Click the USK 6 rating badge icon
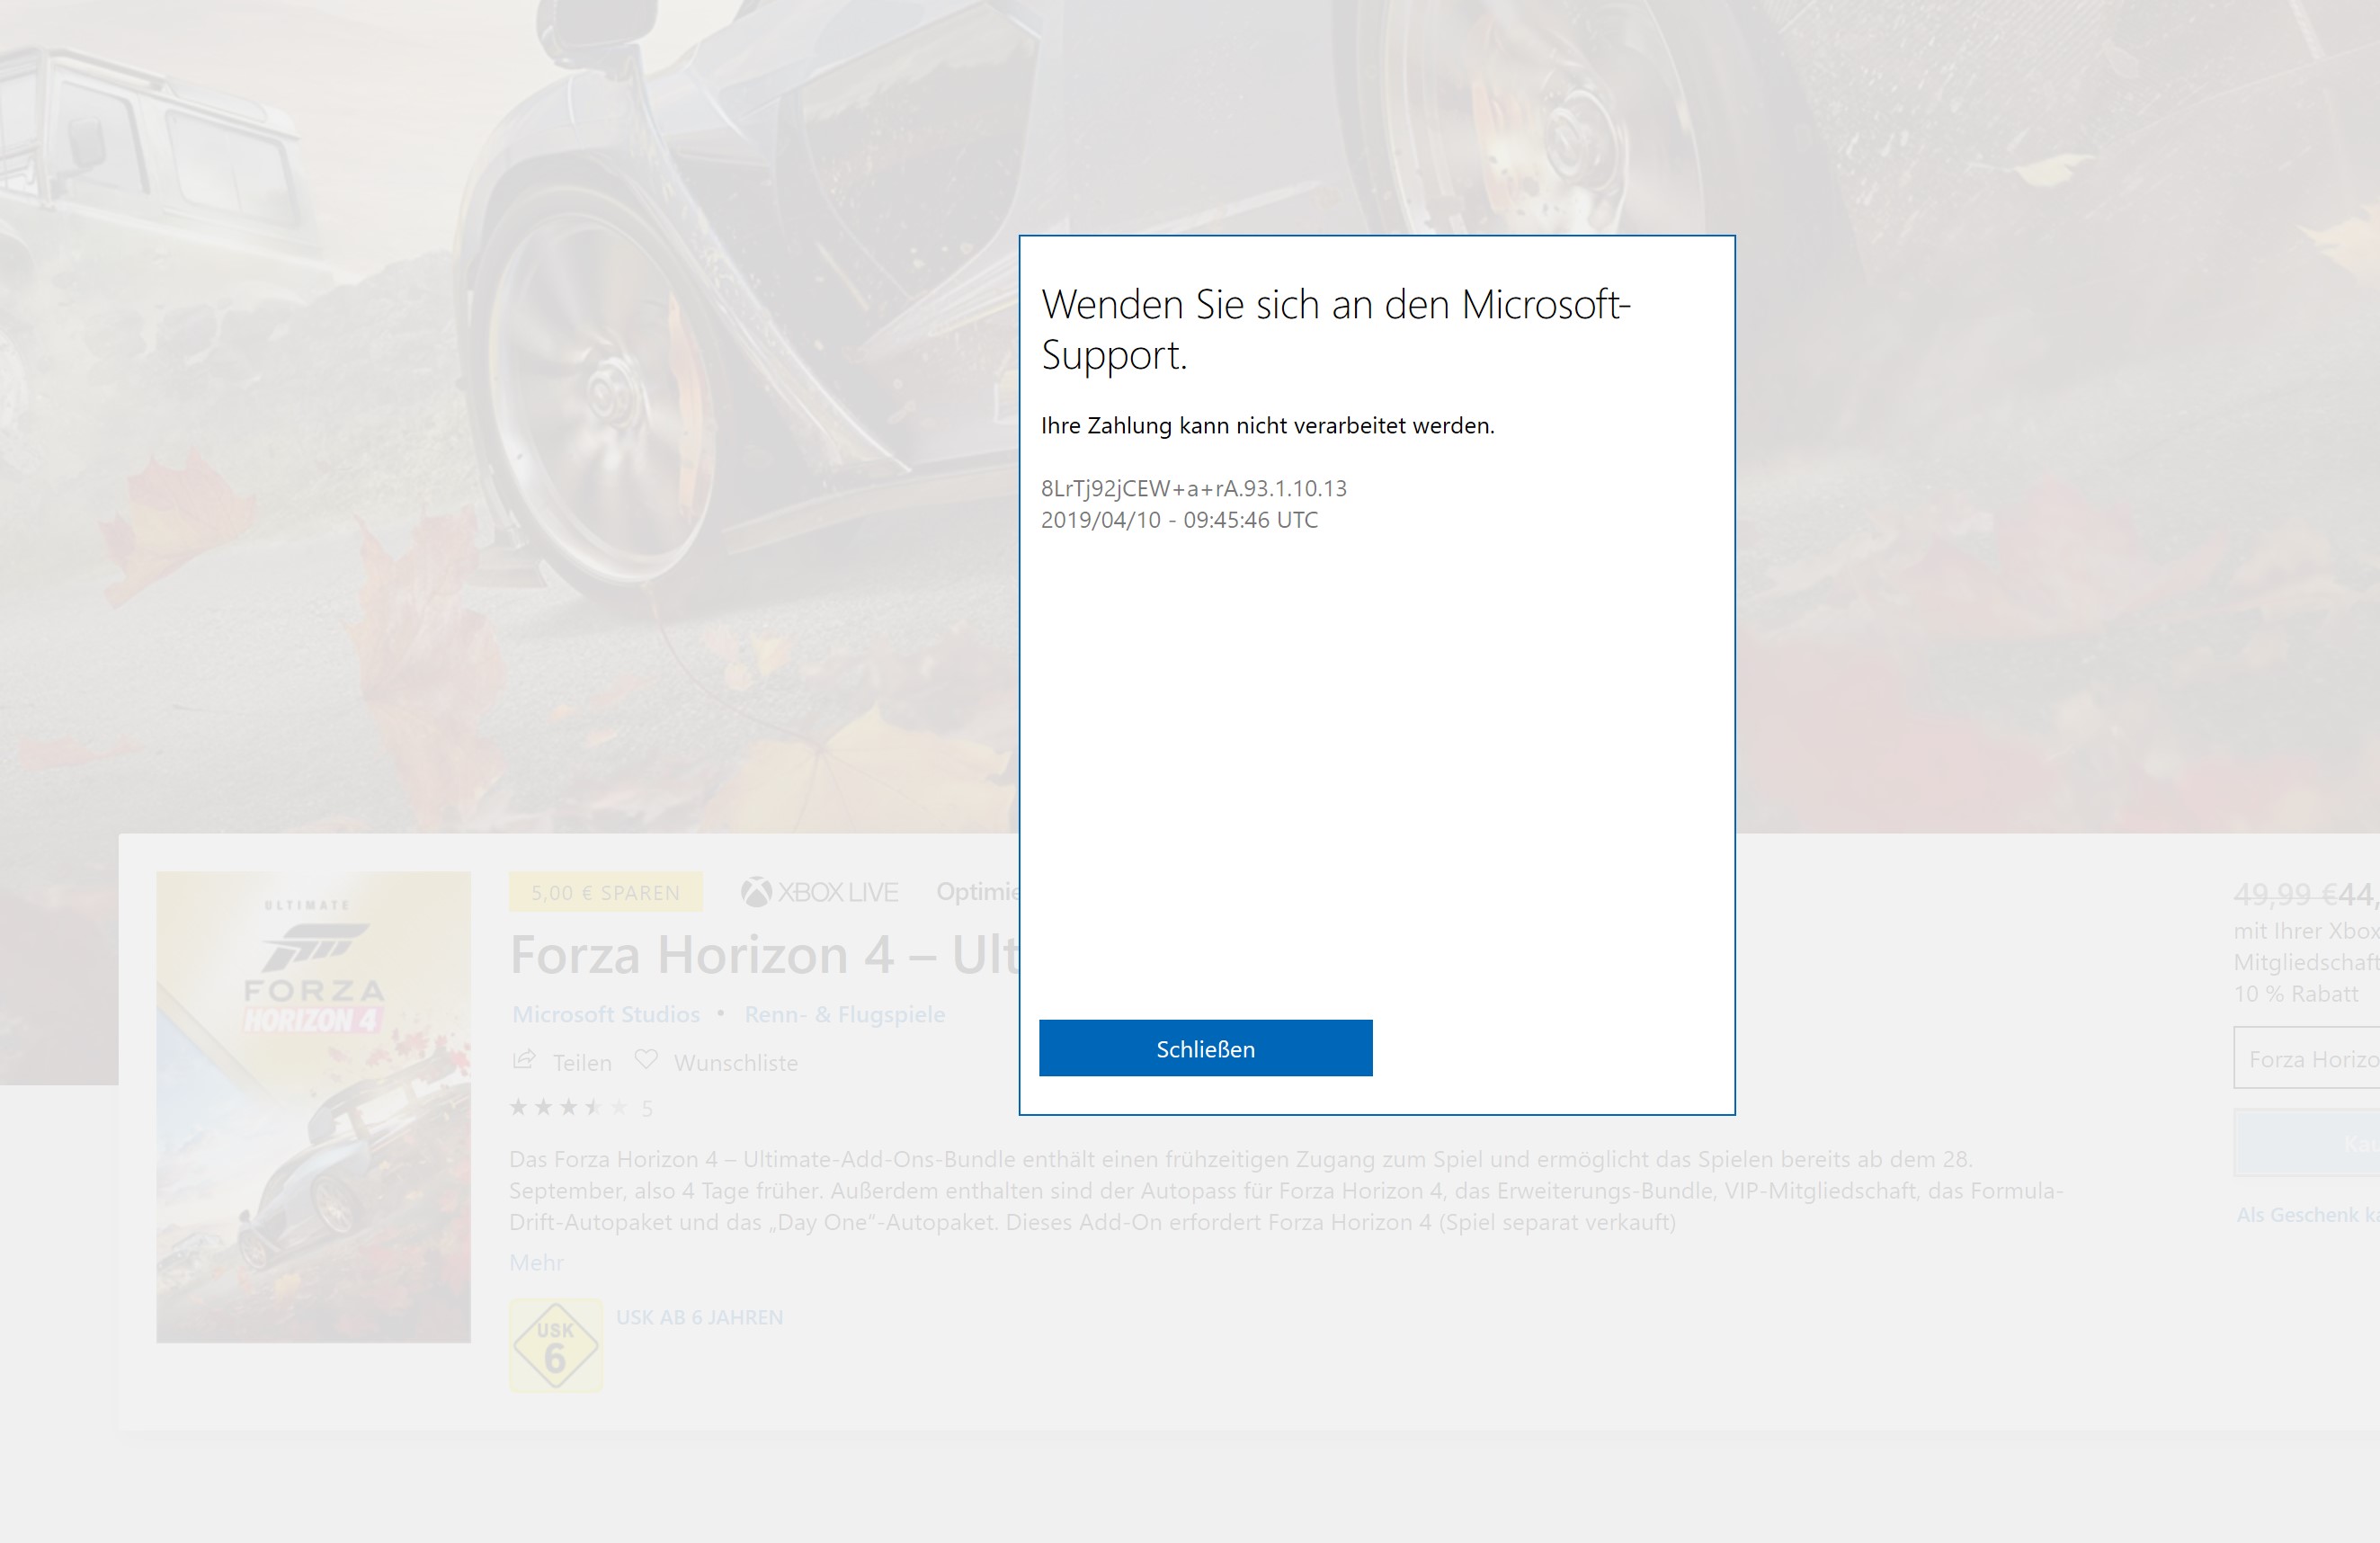 click(555, 1345)
